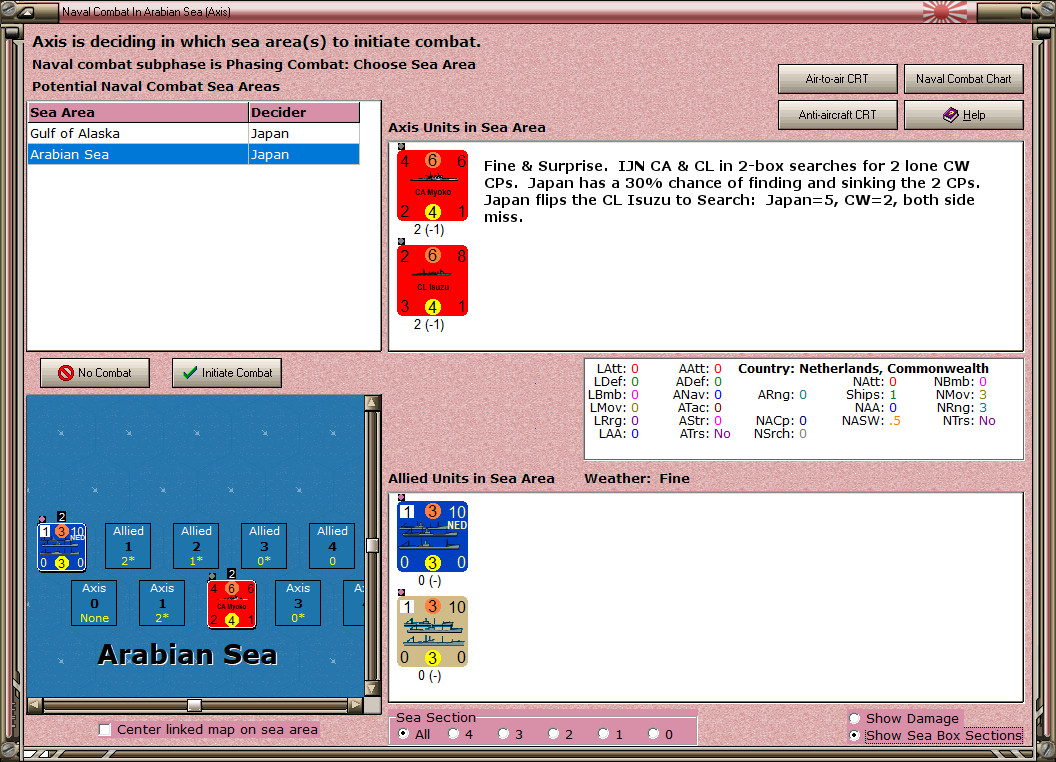This screenshot has width=1056, height=762.
Task: Open the Anti-aircraft CRT chart
Action: click(837, 115)
